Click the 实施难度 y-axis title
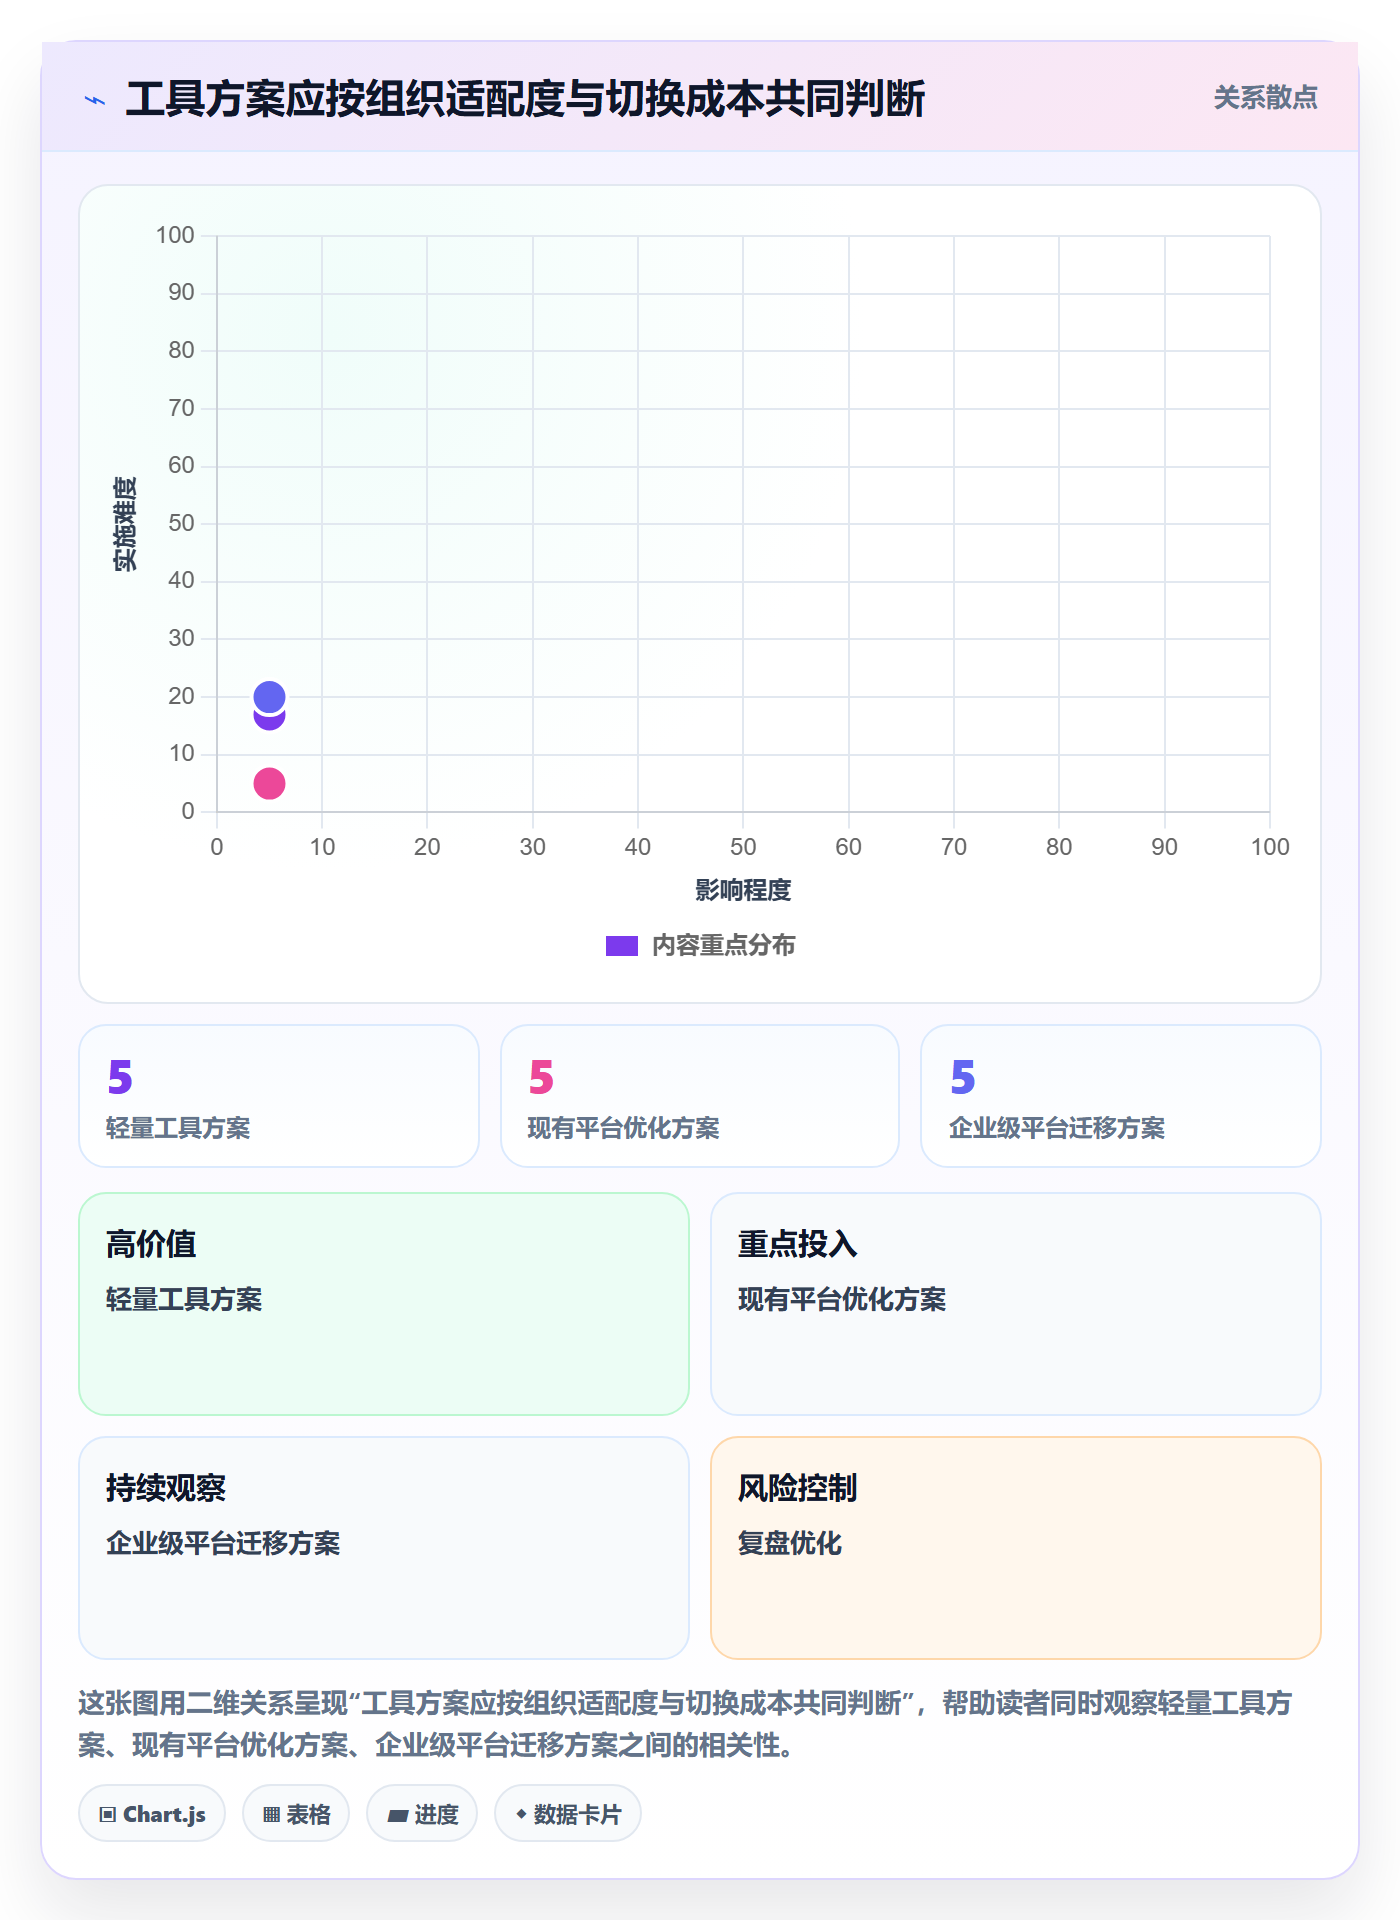The image size is (1400, 1920). point(125,524)
